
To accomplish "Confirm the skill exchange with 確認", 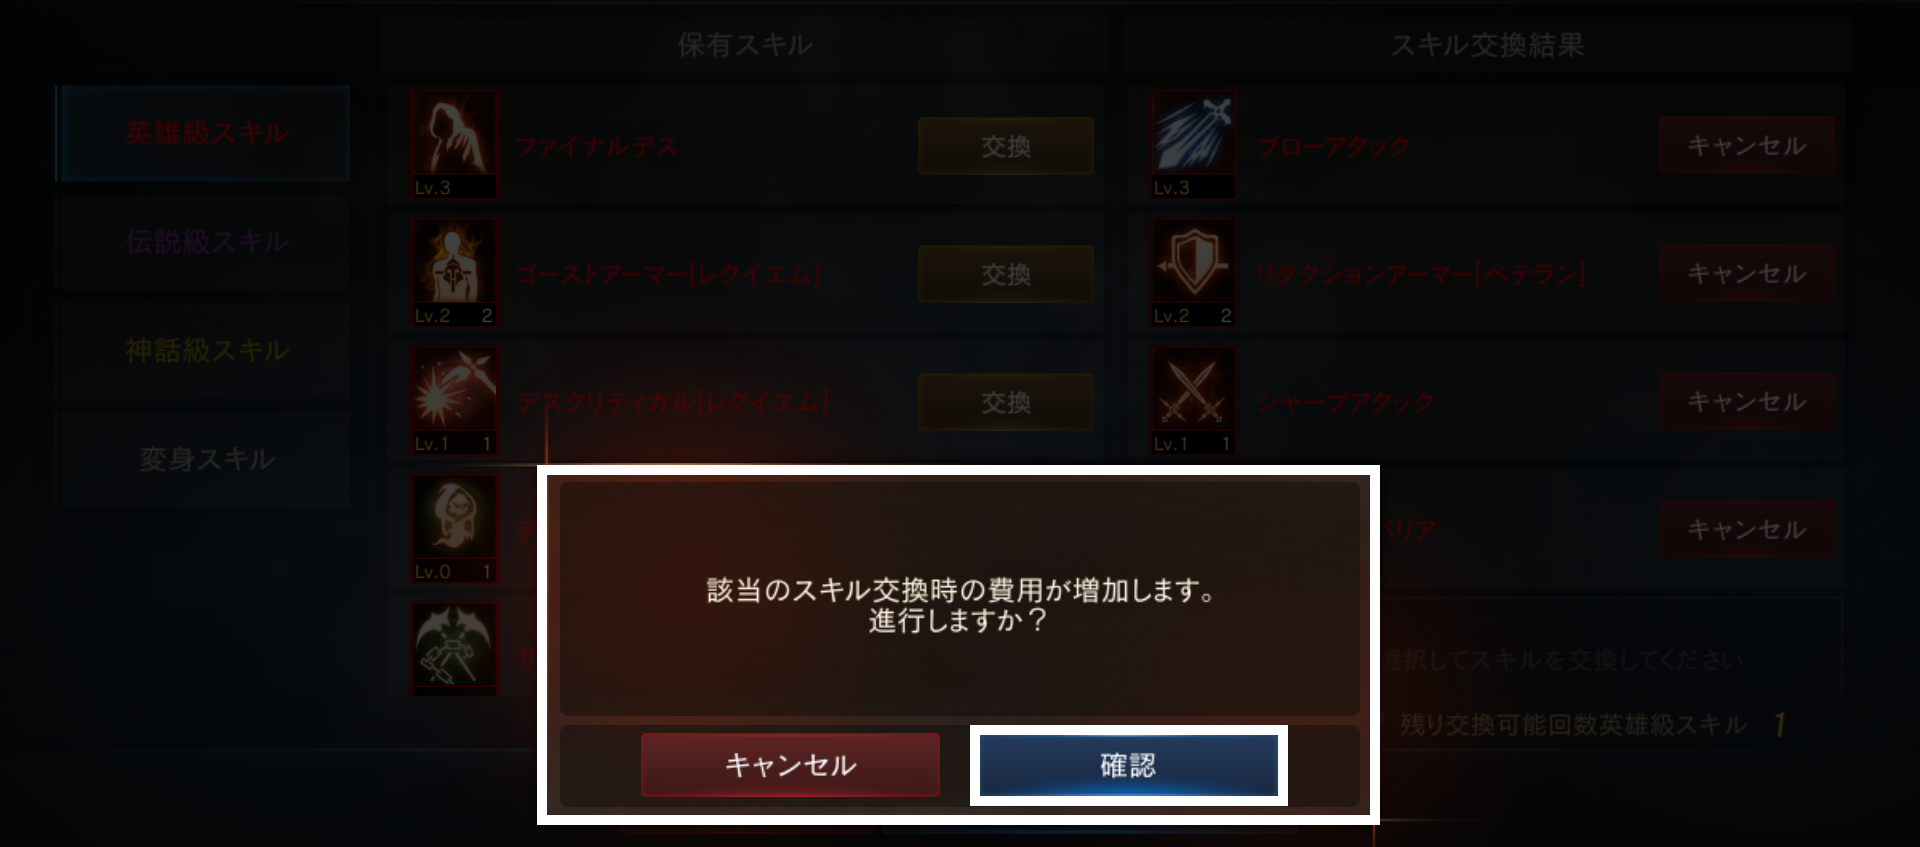I will (1128, 765).
